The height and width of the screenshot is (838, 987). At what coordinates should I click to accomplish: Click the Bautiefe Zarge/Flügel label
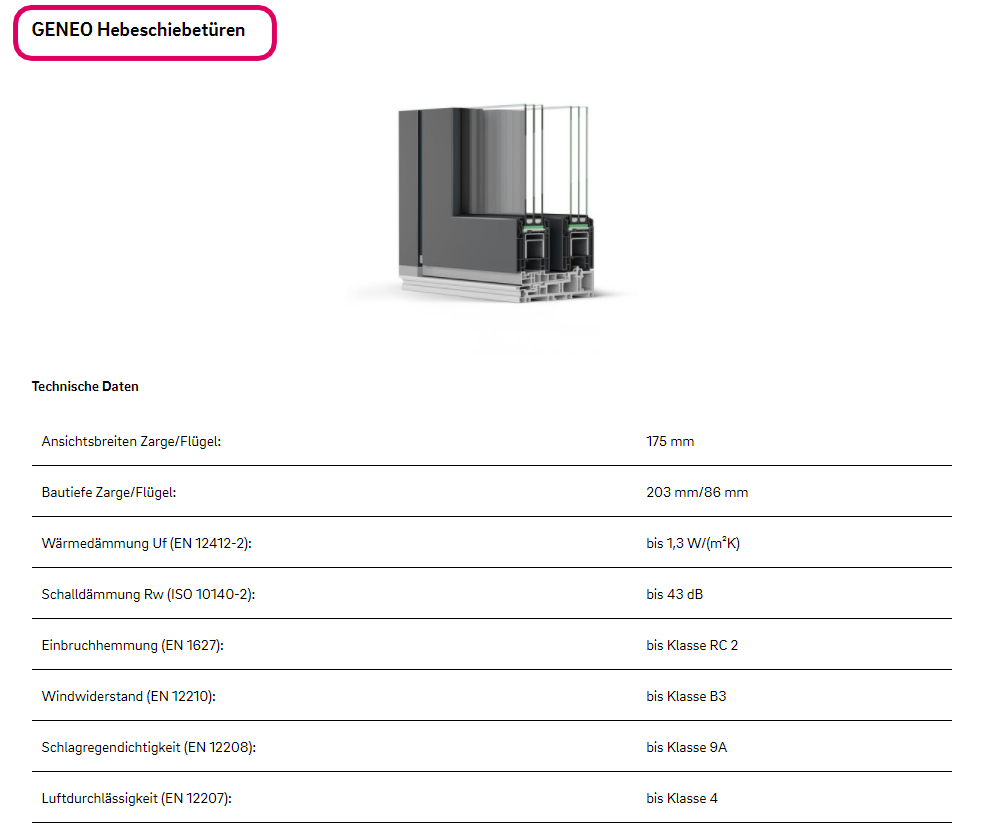109,492
